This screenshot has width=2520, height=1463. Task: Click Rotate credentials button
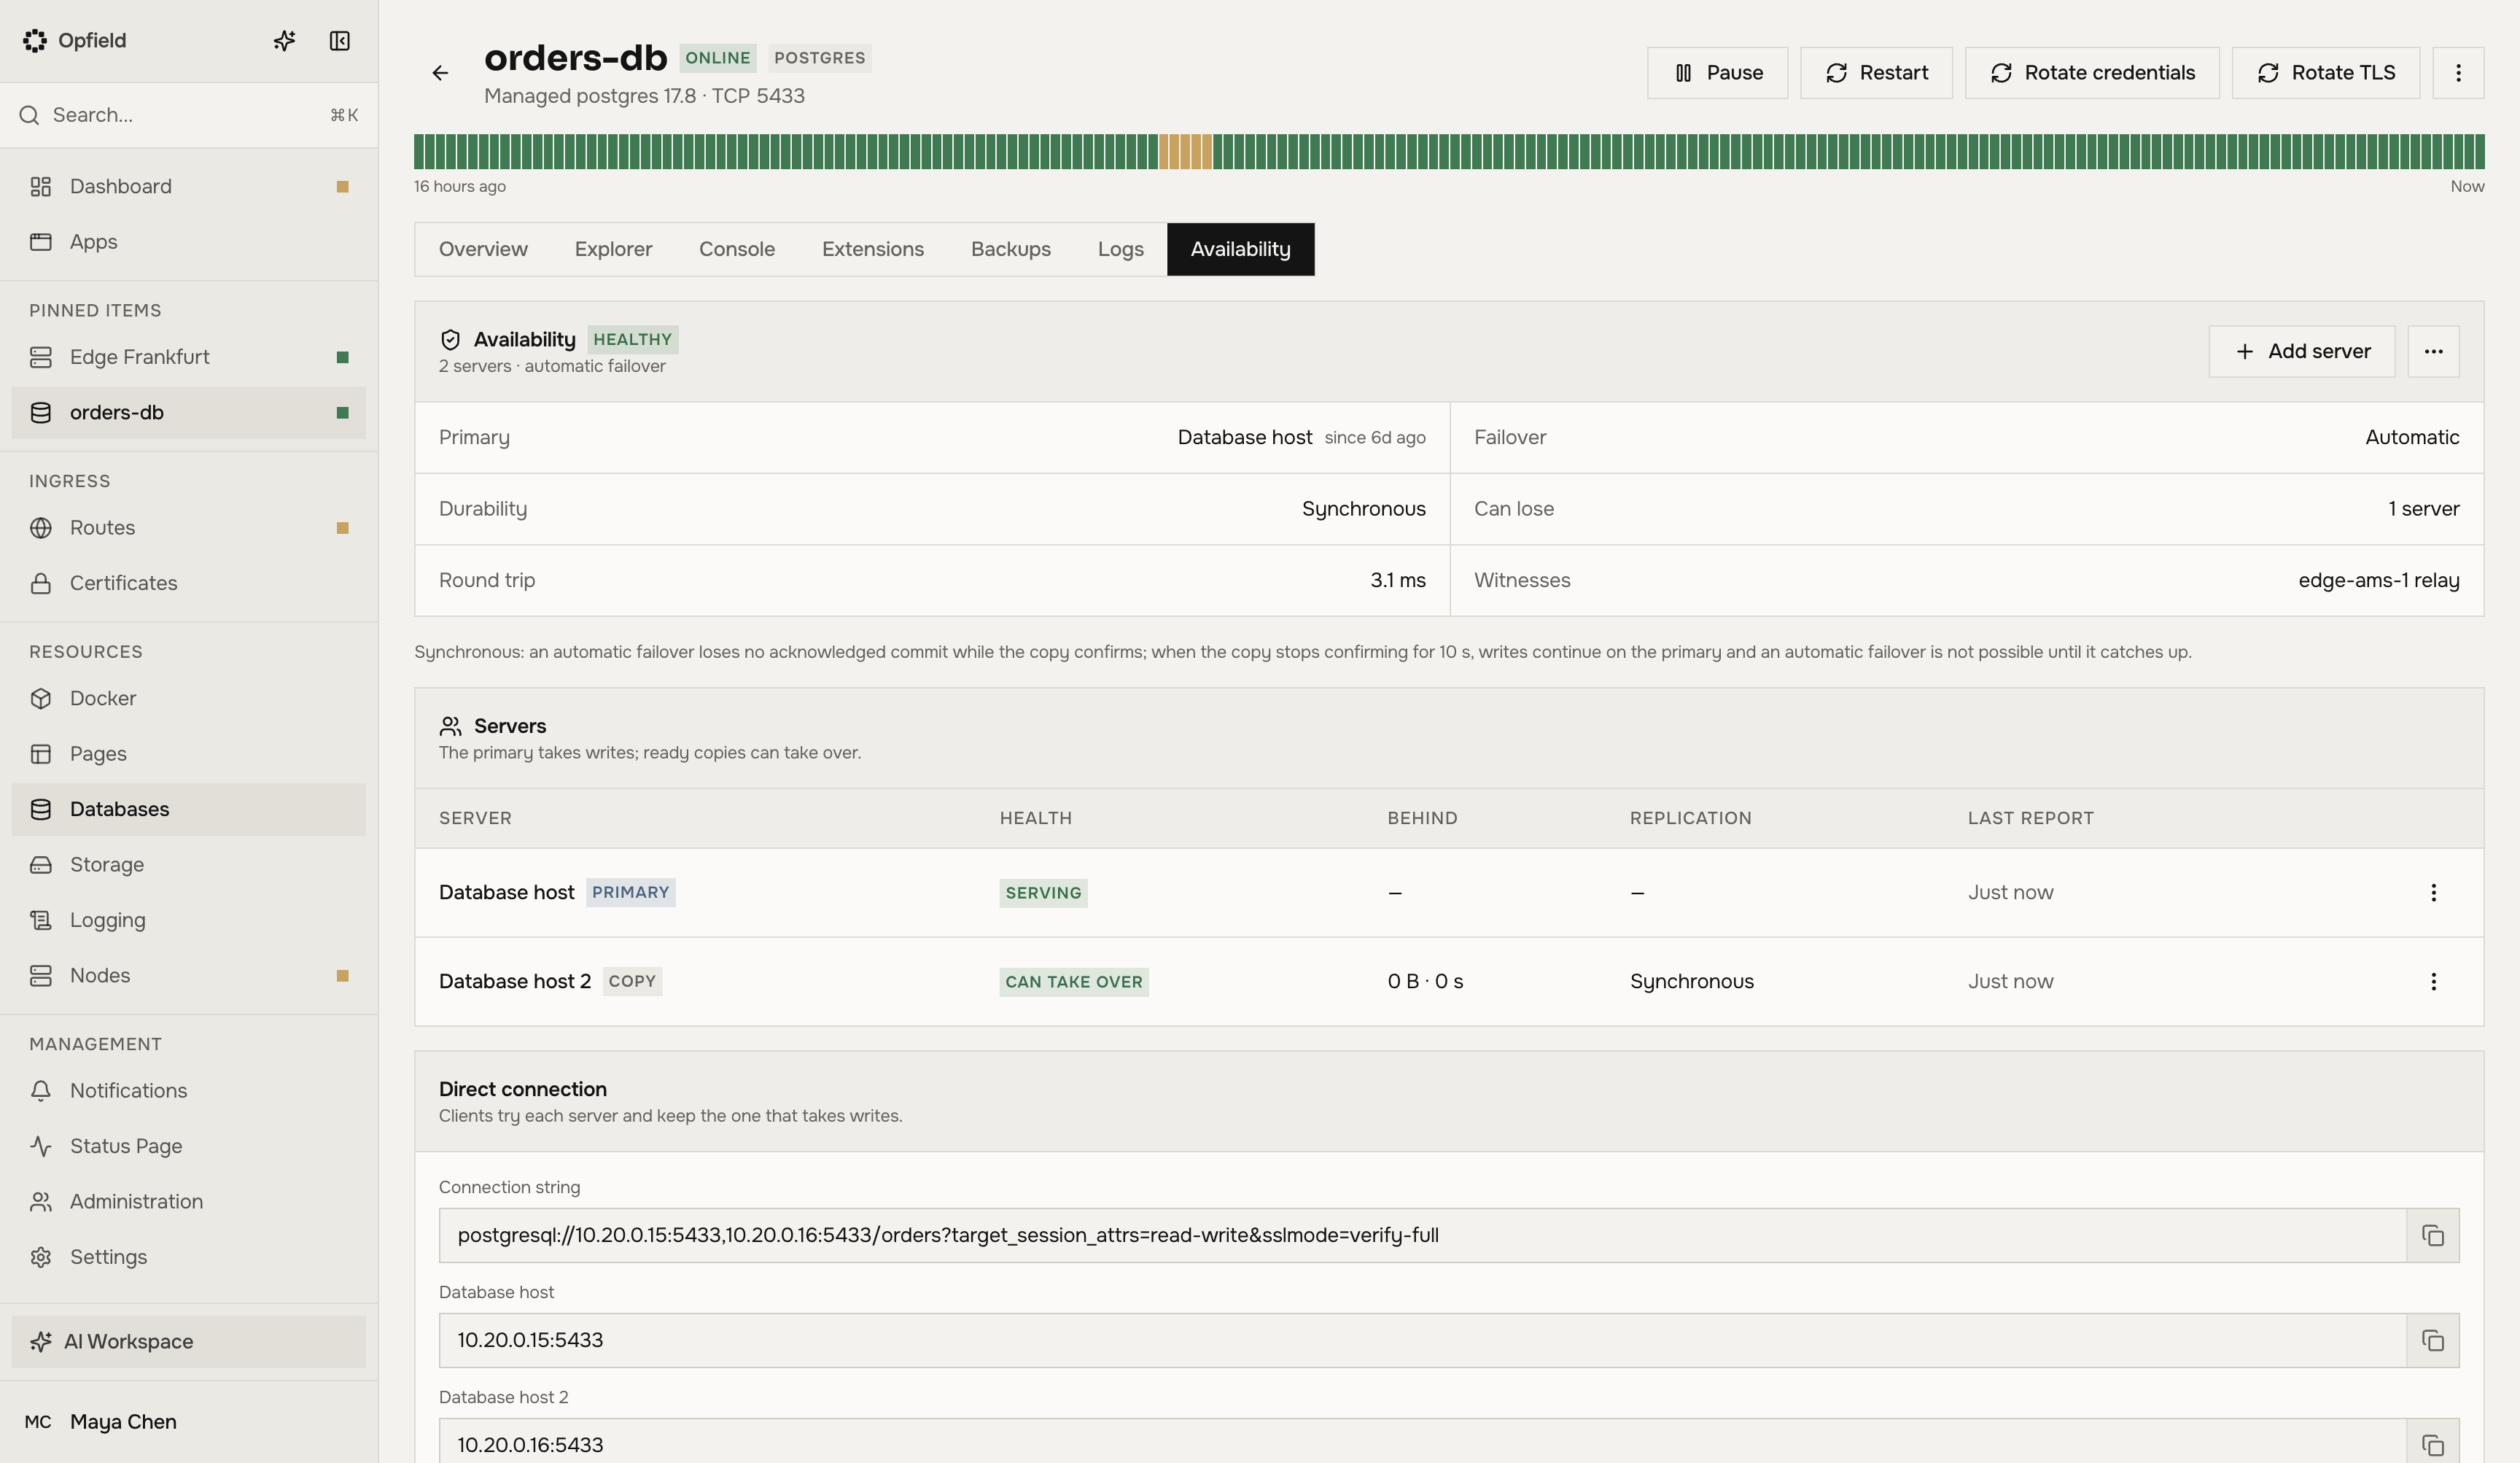coord(2092,73)
